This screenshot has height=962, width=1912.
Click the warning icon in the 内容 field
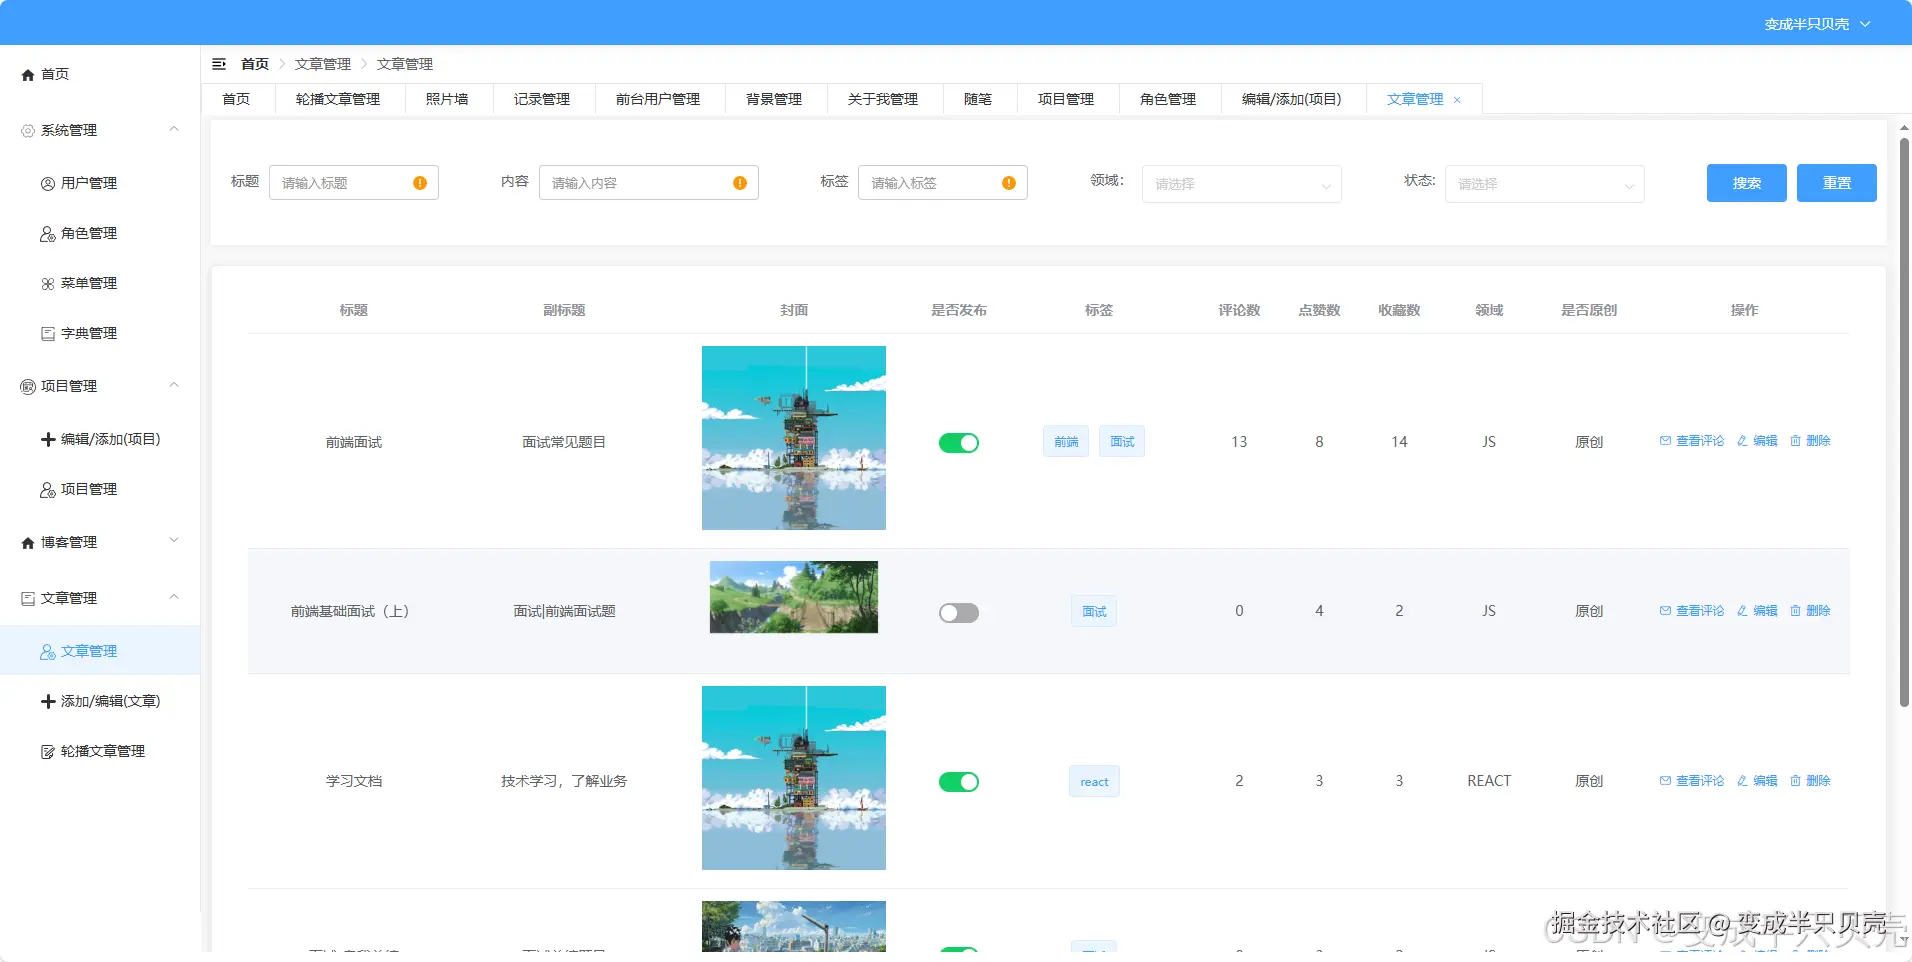click(740, 183)
